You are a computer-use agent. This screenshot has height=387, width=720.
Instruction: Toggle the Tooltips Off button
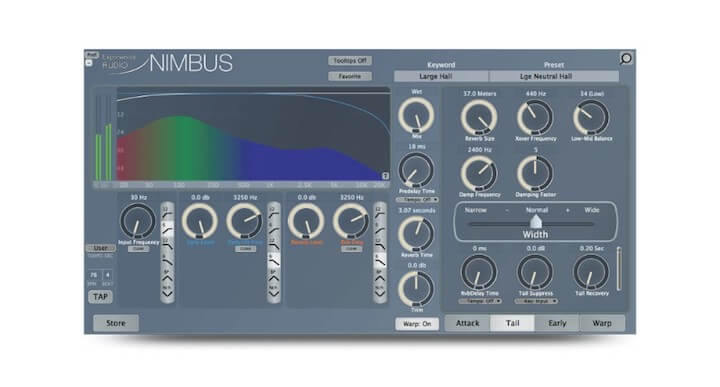tap(350, 61)
